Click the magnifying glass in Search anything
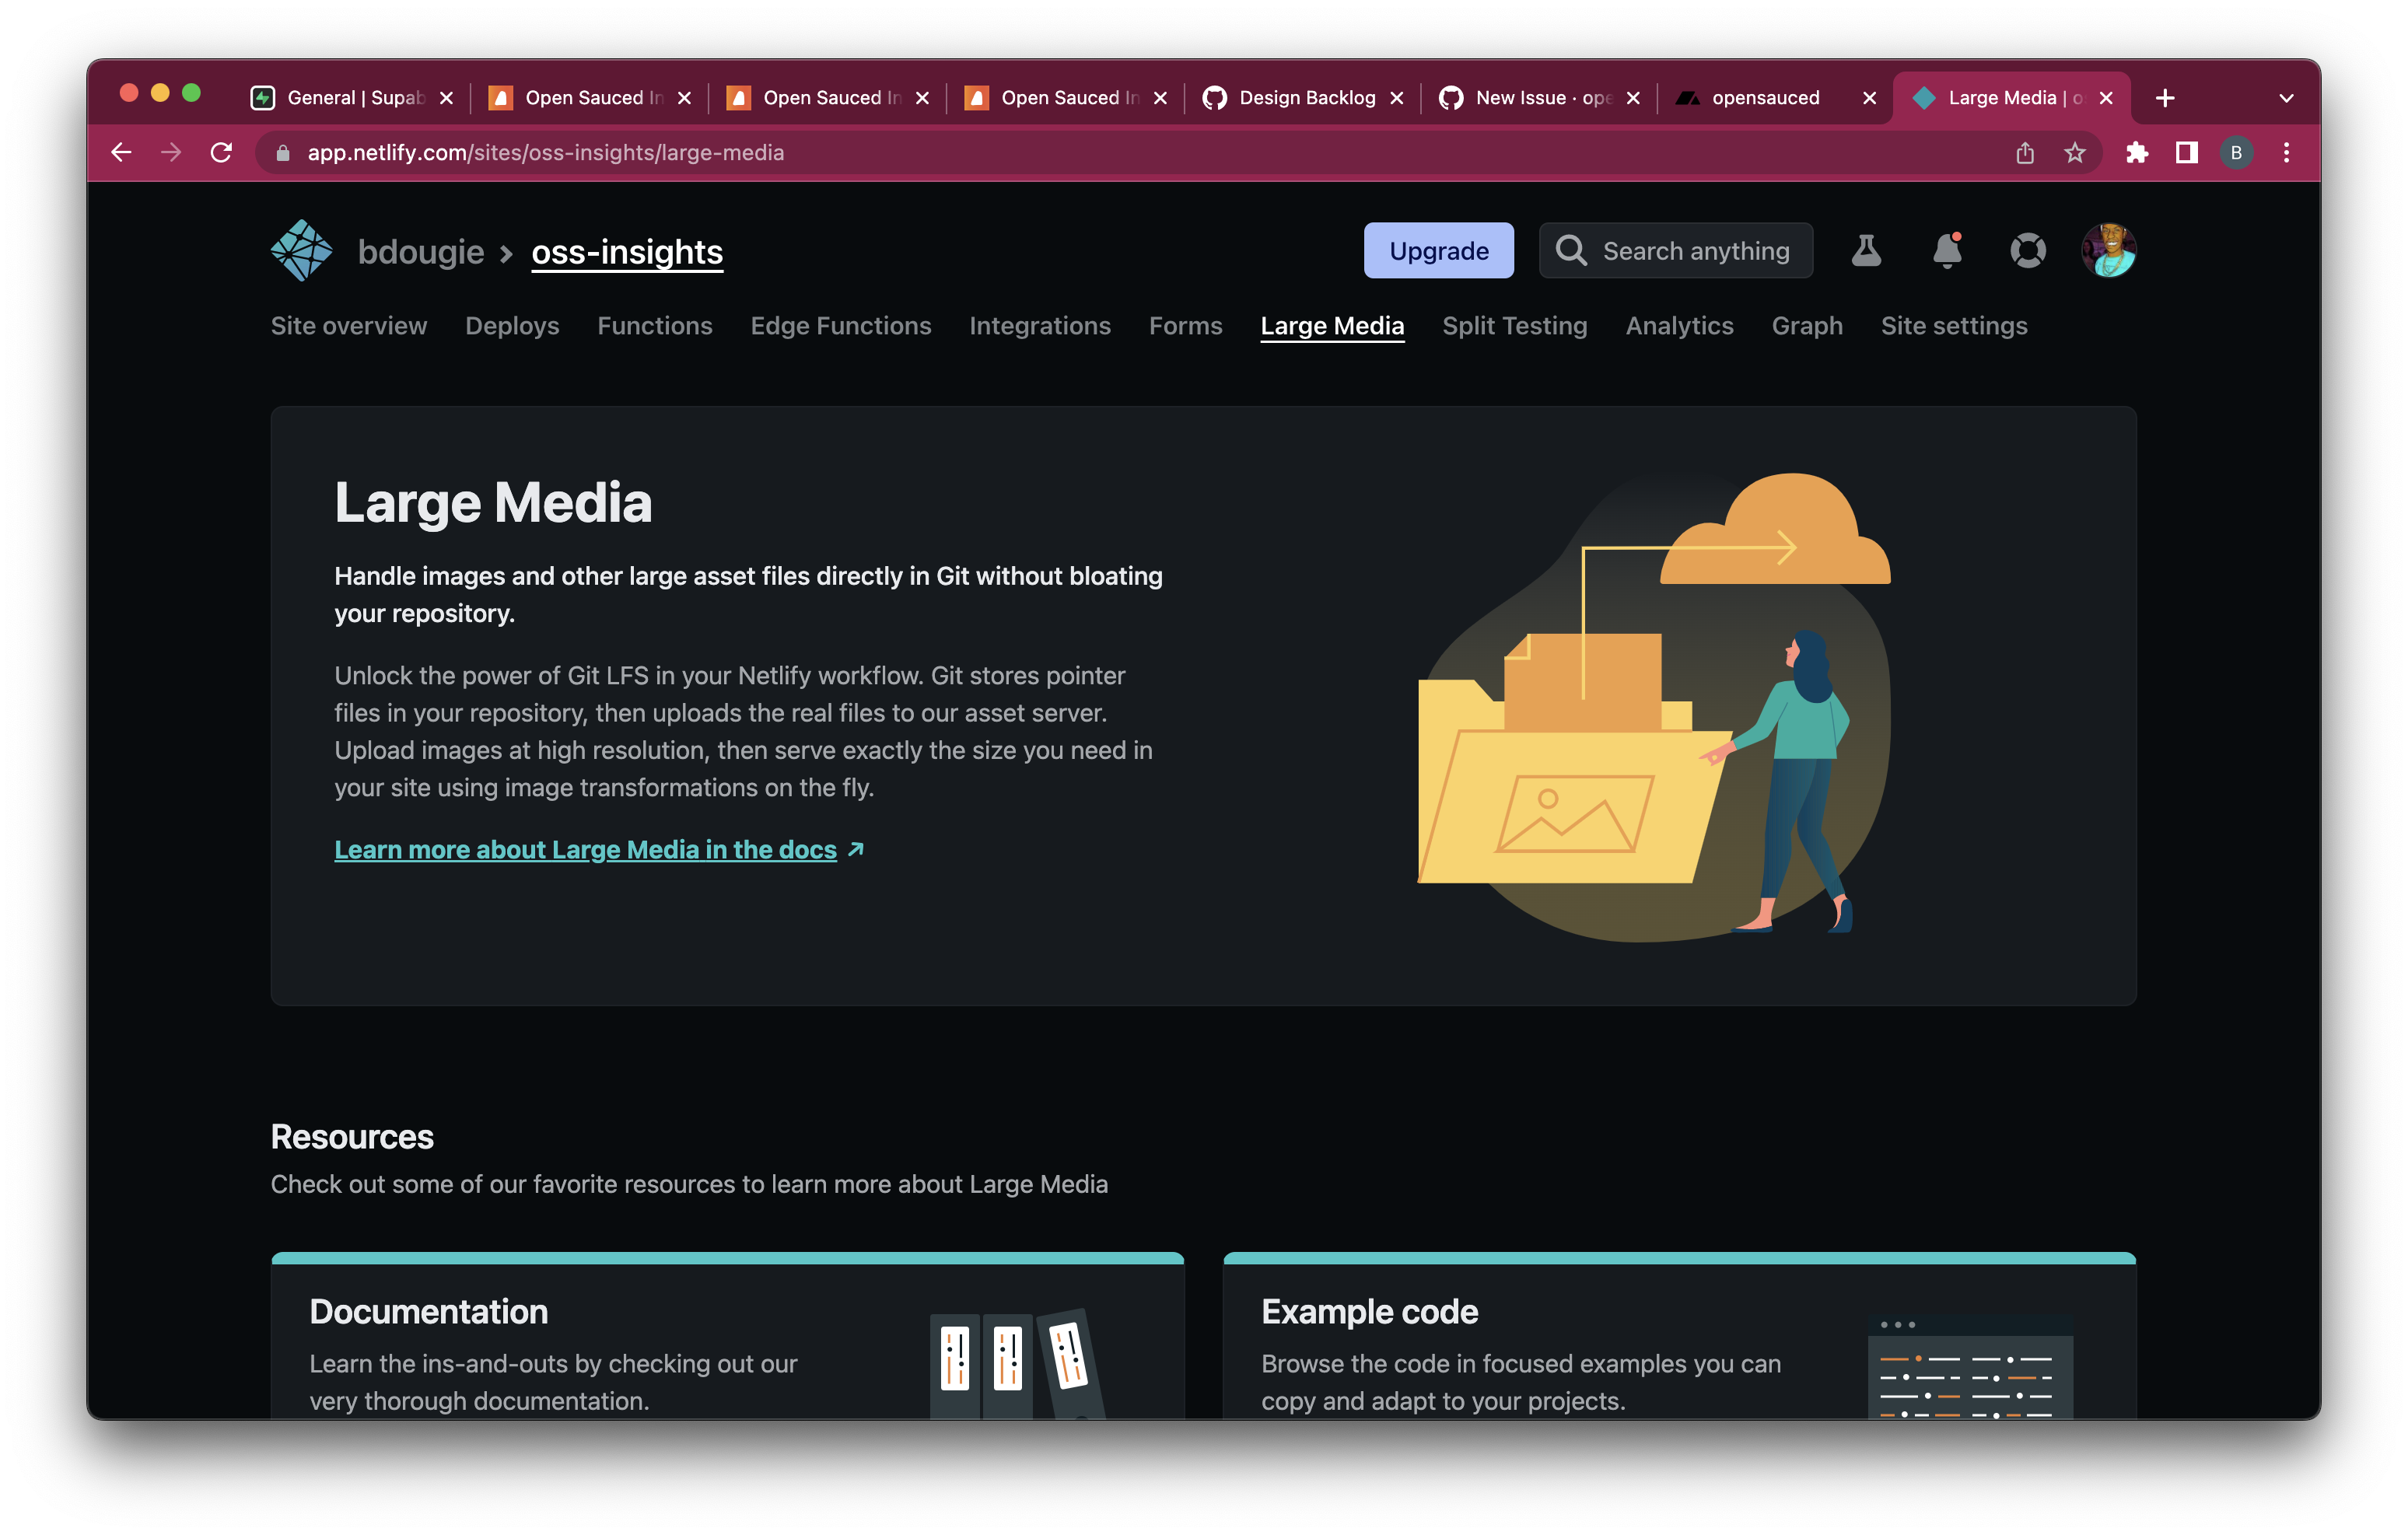 1573,251
